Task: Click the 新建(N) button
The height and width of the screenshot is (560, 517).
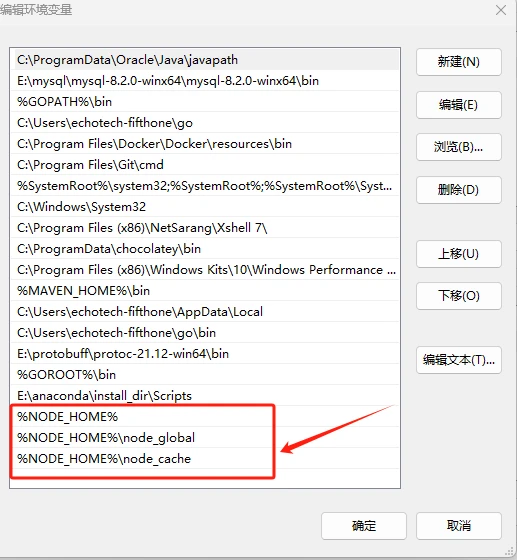Action: pyautogui.click(x=458, y=62)
